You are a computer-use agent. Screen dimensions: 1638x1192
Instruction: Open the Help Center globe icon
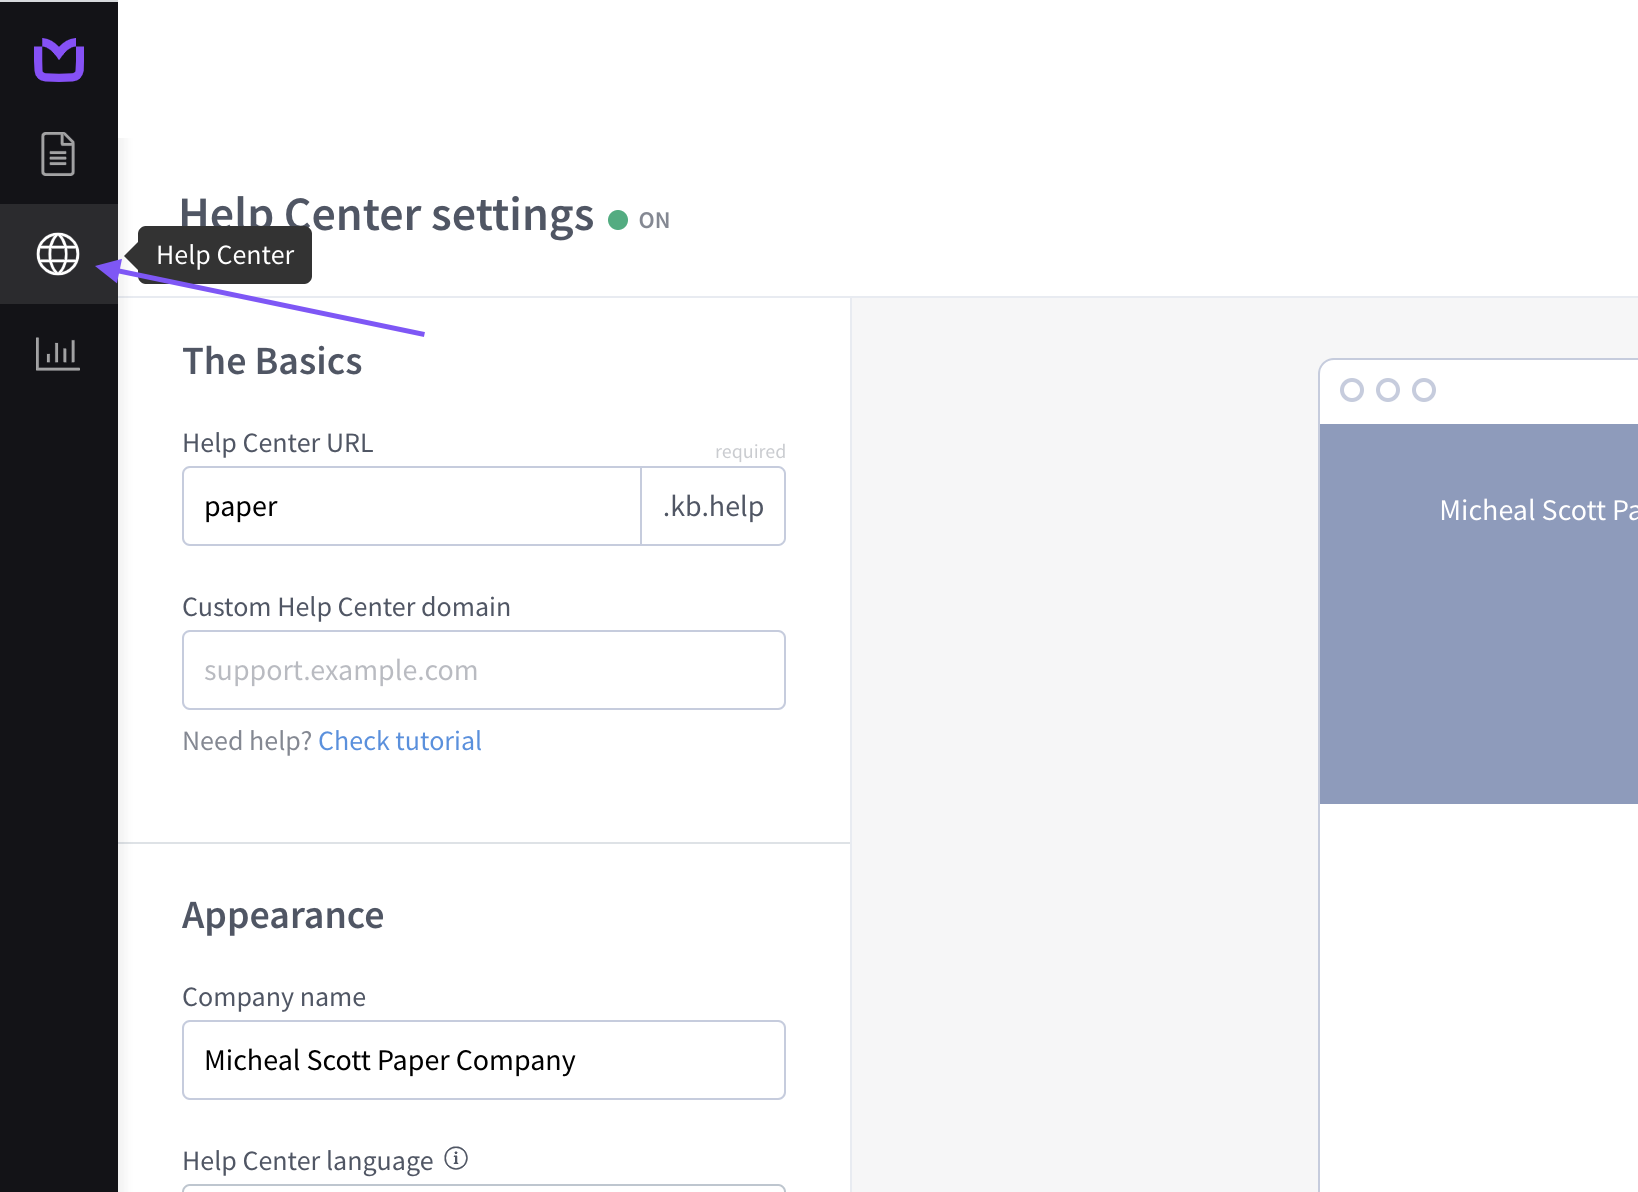coord(58,254)
